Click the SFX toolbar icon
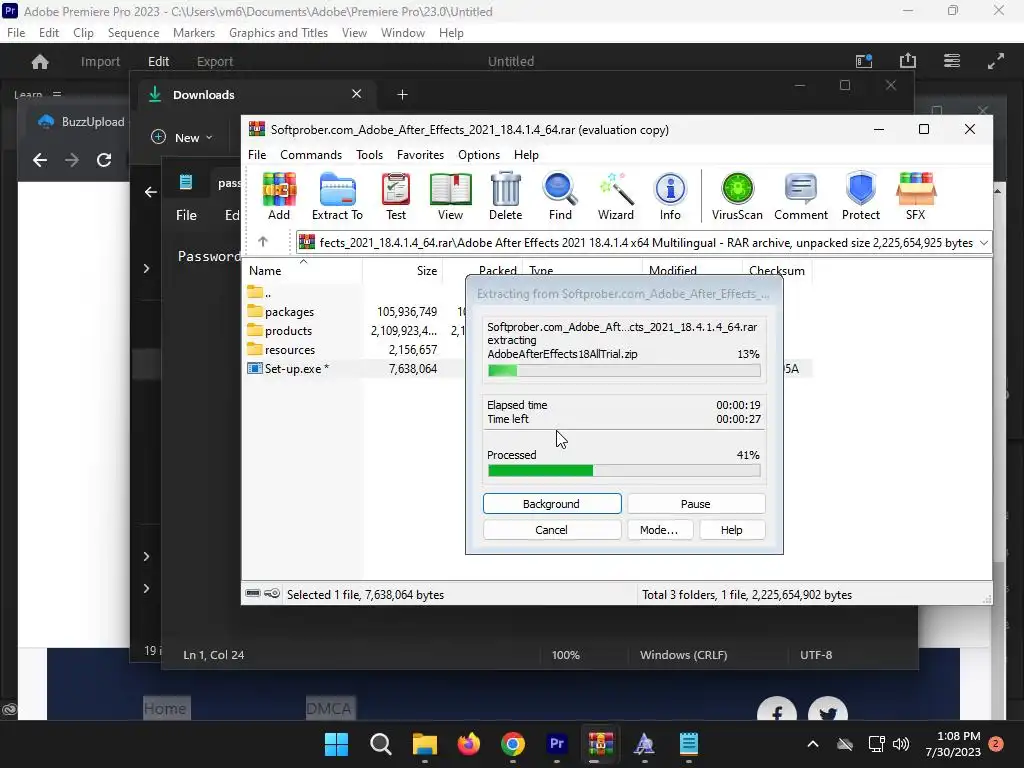 [x=916, y=196]
